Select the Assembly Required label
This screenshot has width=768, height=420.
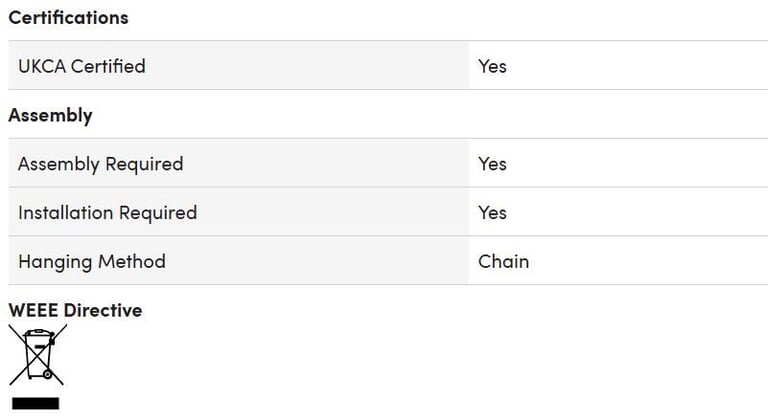click(100, 164)
